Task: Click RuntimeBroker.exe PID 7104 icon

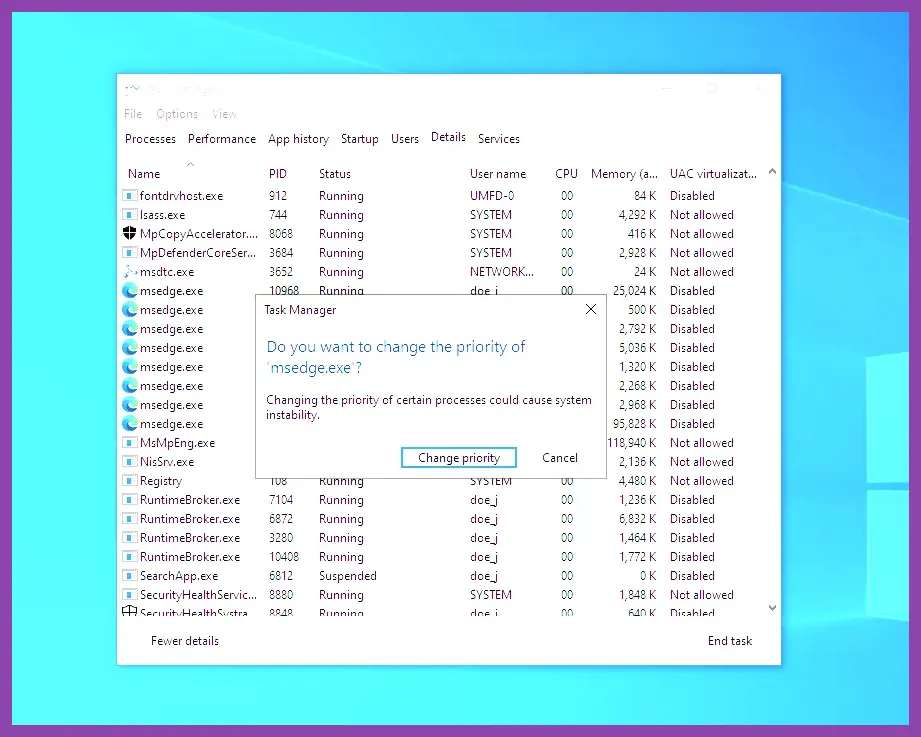Action: tap(129, 500)
